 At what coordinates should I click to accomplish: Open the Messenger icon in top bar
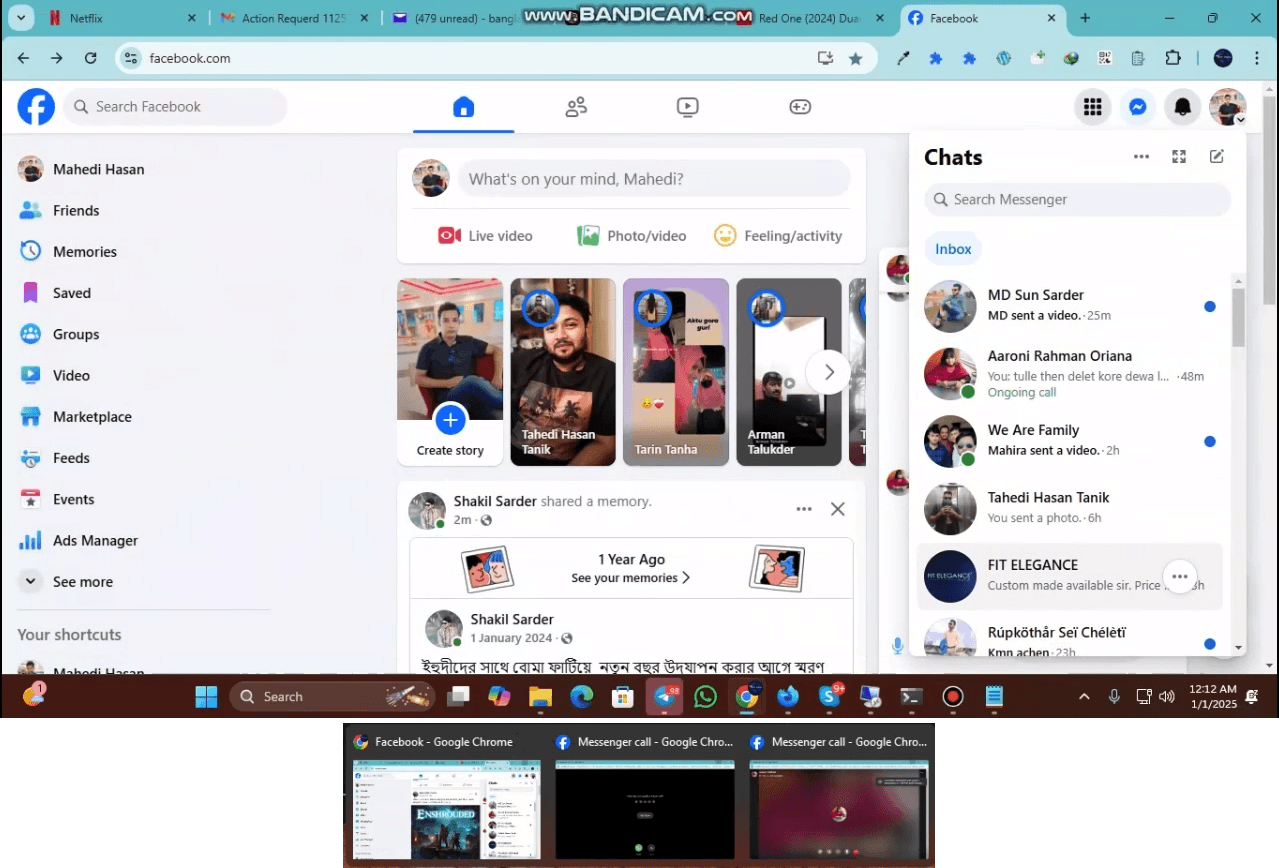pyautogui.click(x=1137, y=107)
